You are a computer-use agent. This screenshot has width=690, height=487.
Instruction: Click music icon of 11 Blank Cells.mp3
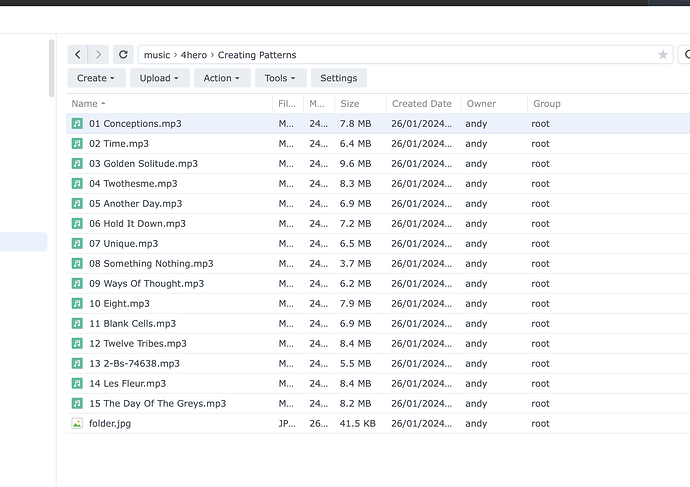tap(77, 324)
